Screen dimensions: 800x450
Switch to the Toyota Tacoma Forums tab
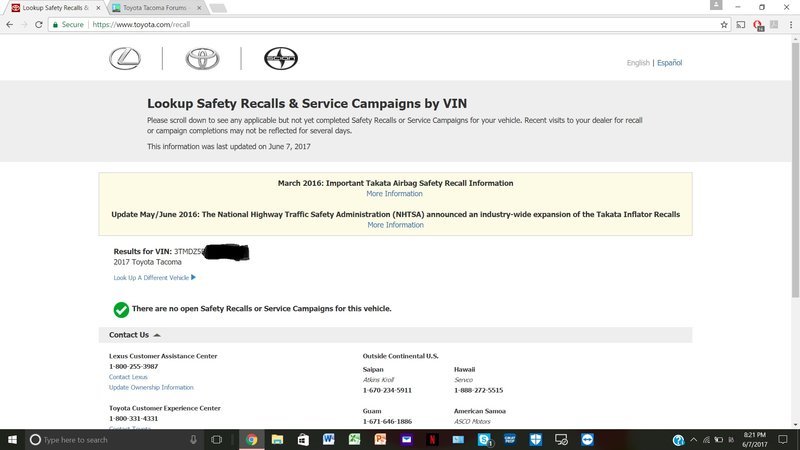tap(155, 8)
